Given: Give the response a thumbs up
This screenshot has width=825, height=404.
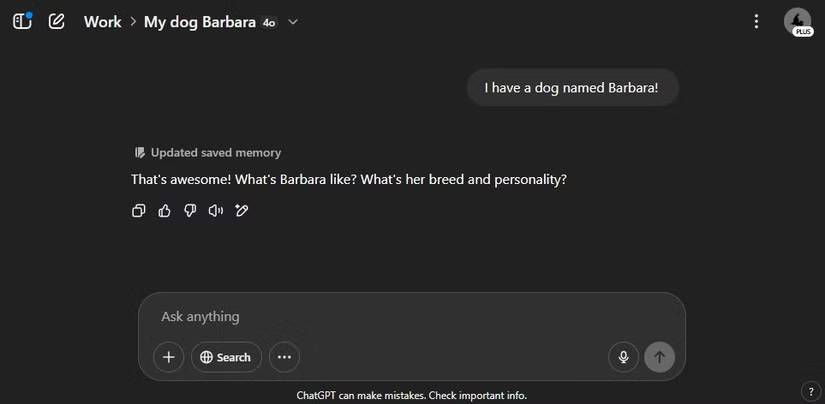Looking at the screenshot, I should coord(165,210).
